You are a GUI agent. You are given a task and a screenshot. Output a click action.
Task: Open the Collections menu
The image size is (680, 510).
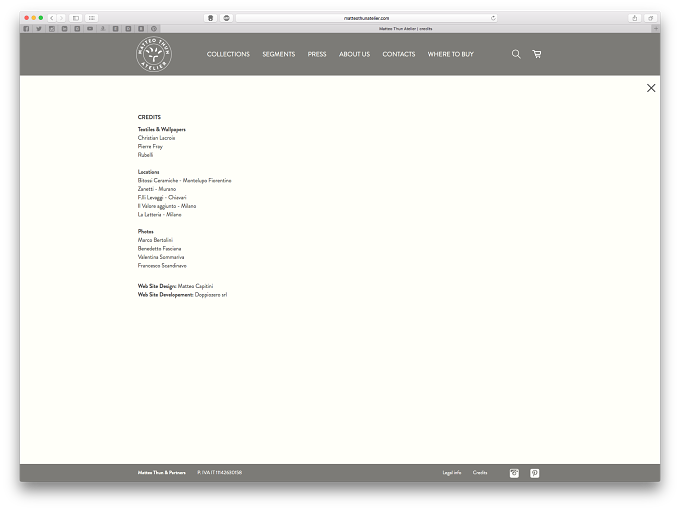click(x=228, y=54)
